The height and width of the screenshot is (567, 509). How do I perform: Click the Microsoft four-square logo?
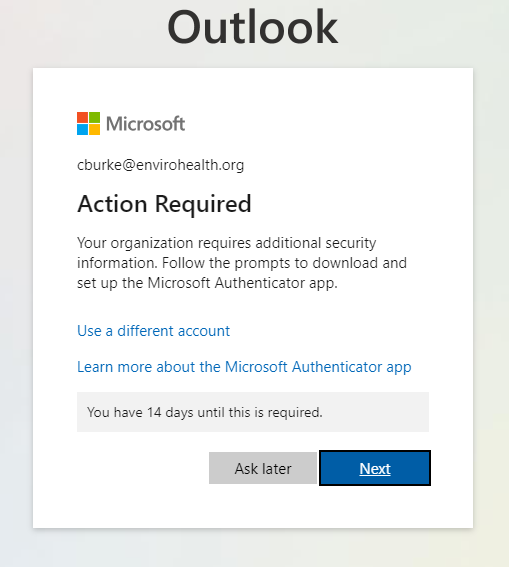(x=89, y=123)
